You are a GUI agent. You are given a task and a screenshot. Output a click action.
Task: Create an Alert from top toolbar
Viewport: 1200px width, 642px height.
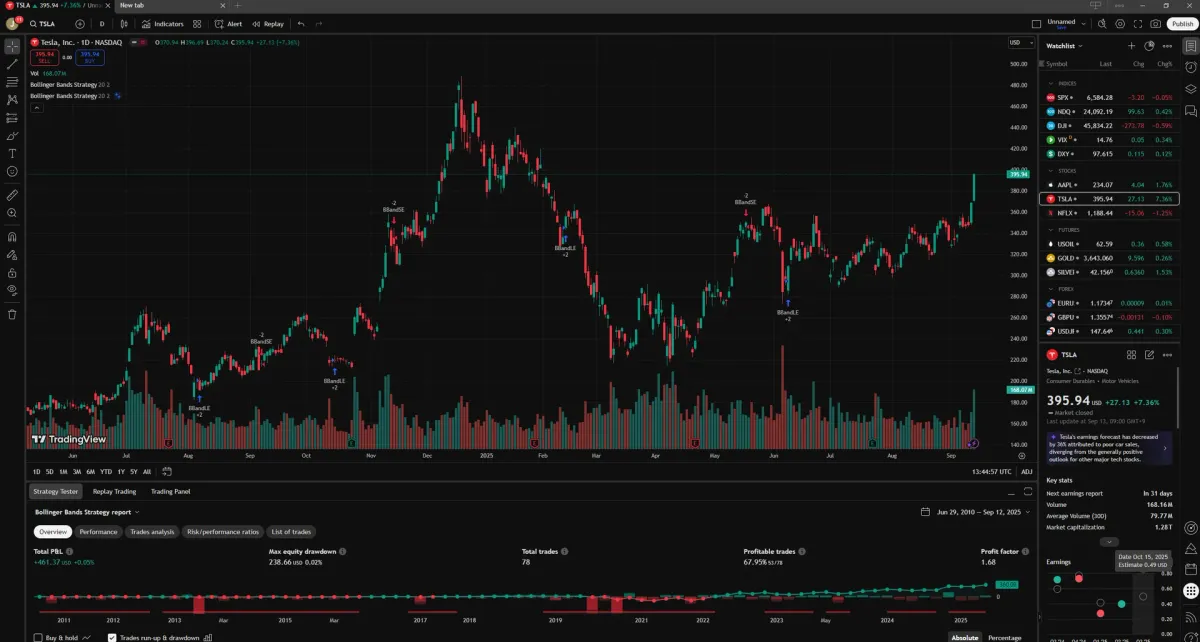(229, 23)
